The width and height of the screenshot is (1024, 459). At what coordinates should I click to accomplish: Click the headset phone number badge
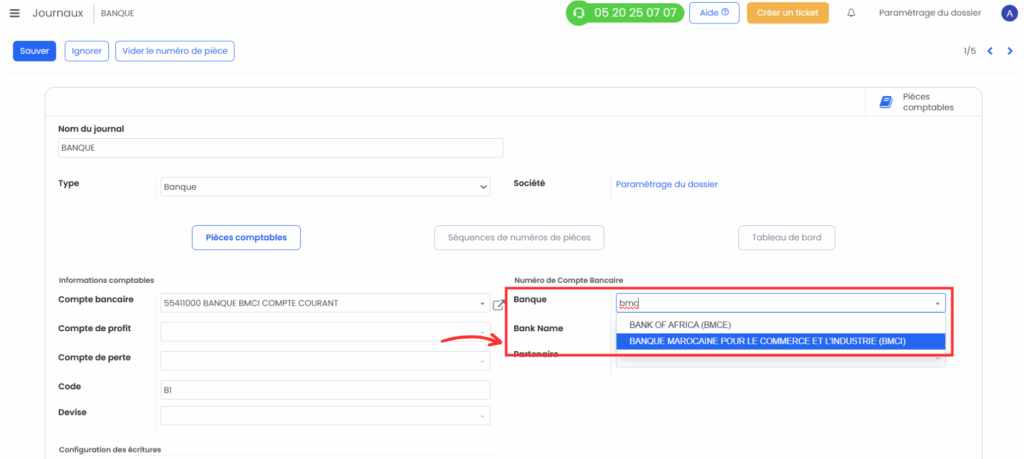(x=625, y=13)
